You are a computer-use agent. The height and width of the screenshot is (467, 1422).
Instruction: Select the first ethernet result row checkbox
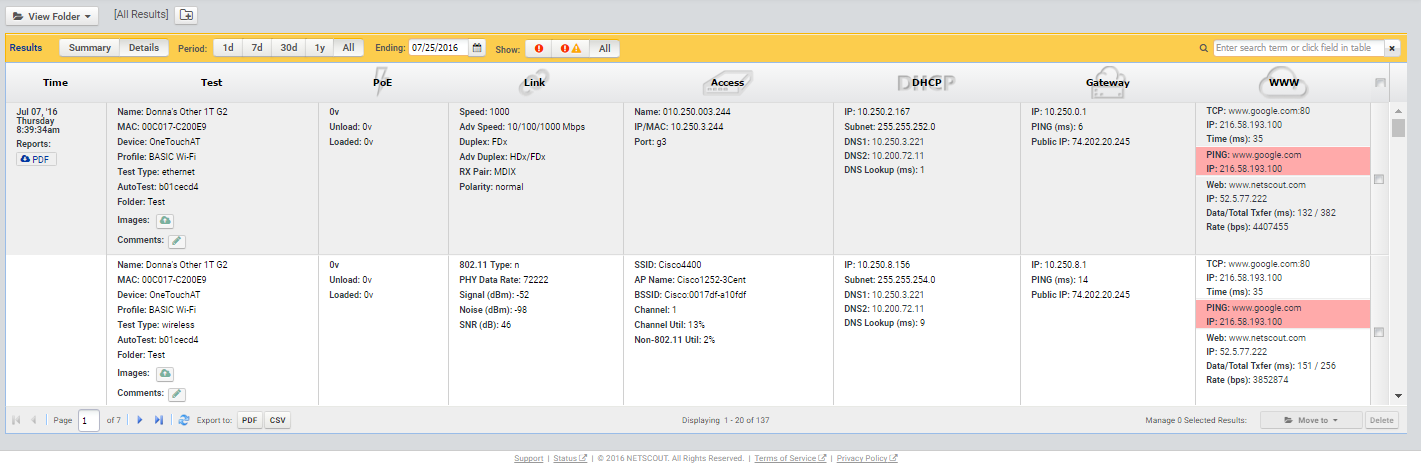(1380, 179)
